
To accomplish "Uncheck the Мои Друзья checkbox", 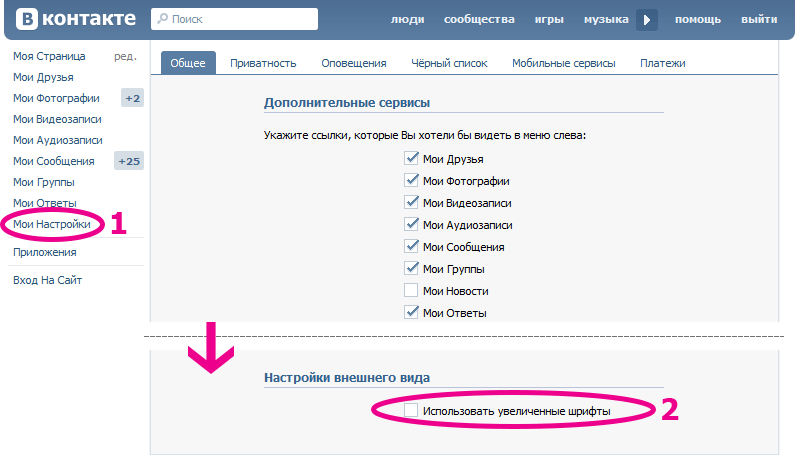I will tap(411, 158).
